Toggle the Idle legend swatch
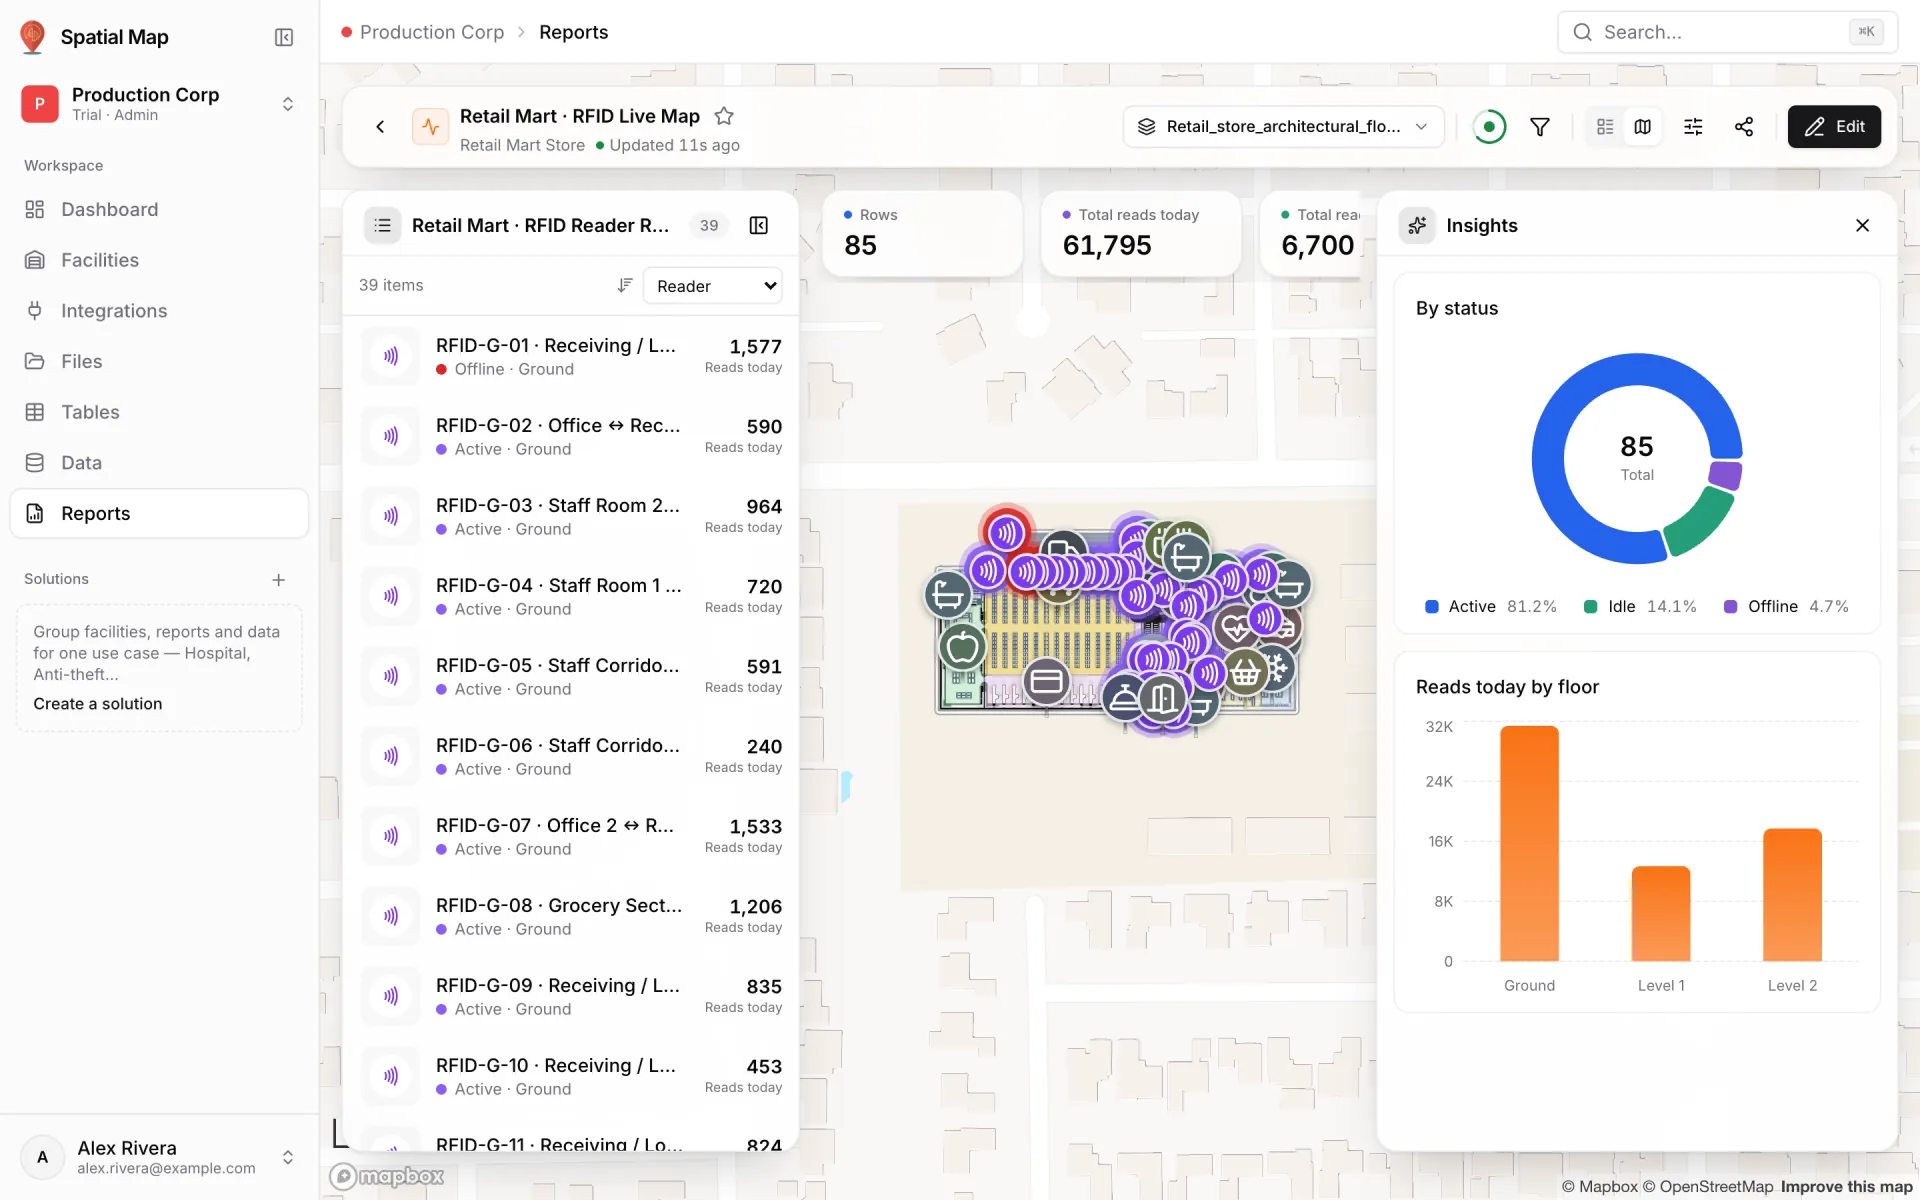The image size is (1920, 1200). pos(1590,607)
